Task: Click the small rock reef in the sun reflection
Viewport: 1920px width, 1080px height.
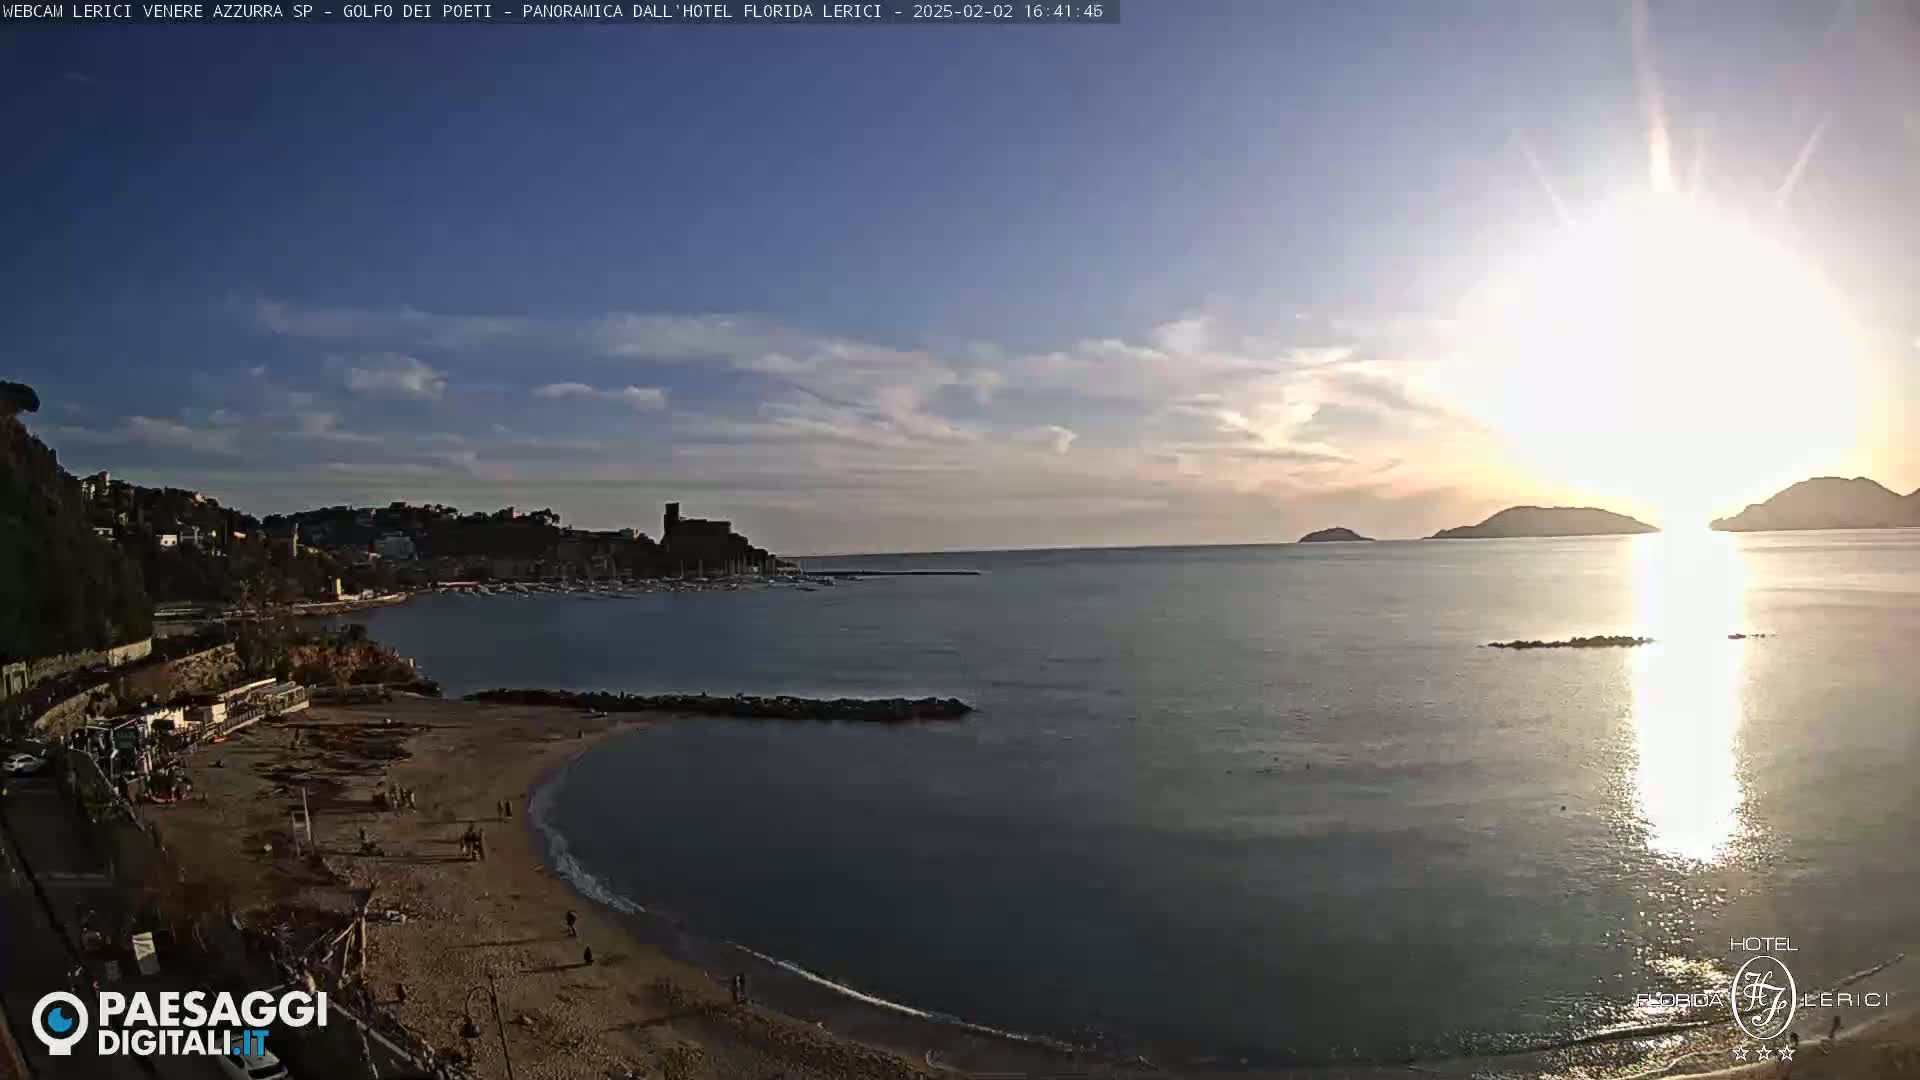Action: [x=1570, y=642]
